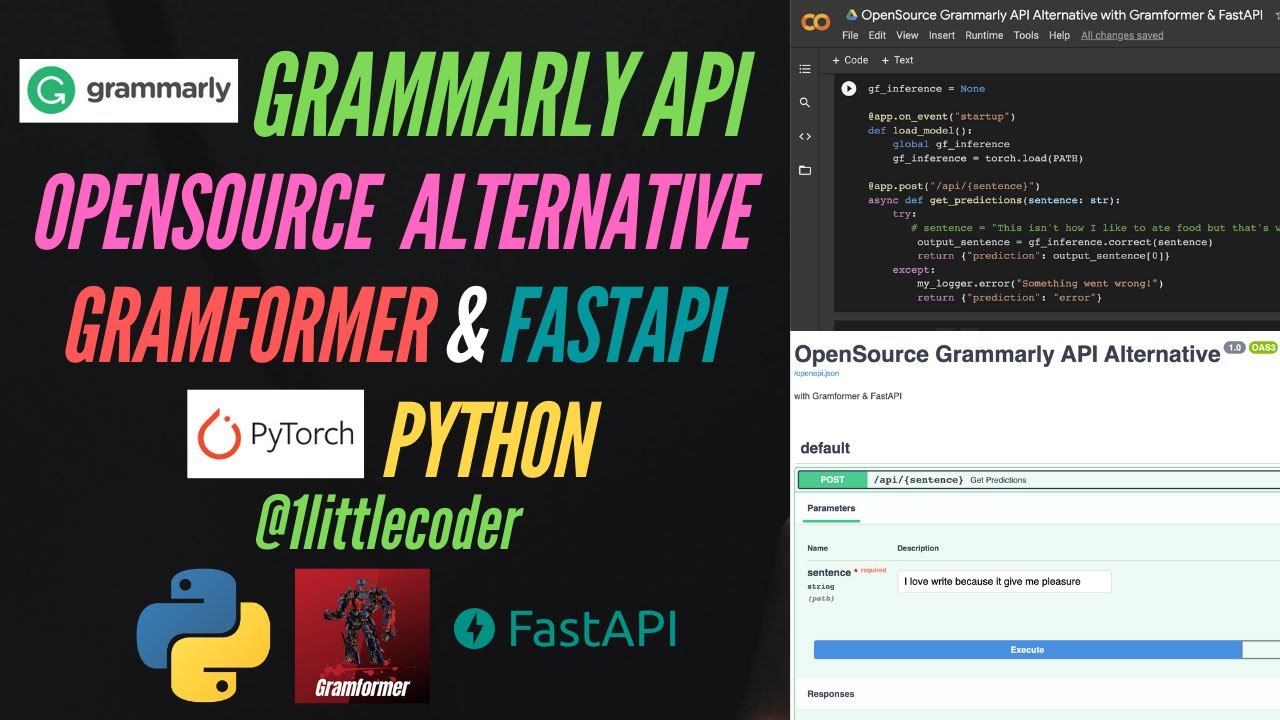
Task: Click the my_logger.error code line
Action: point(1040,284)
